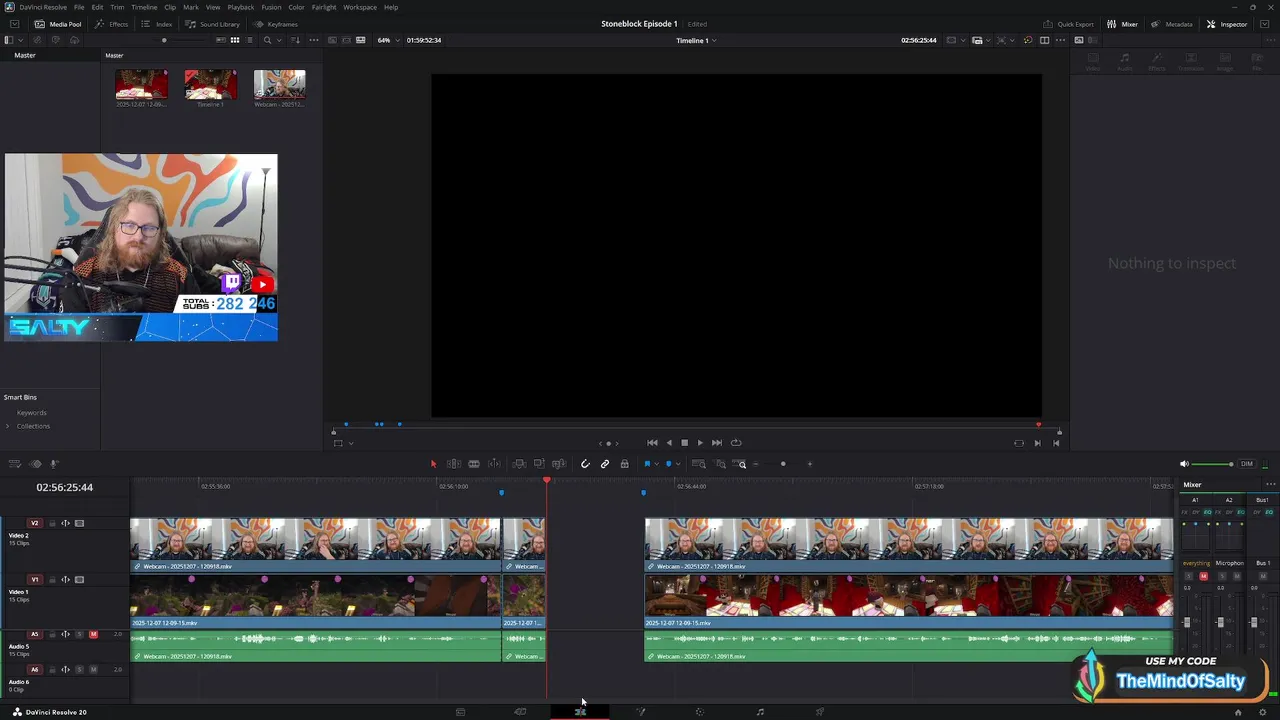Image resolution: width=1280 pixels, height=720 pixels.
Task: Click the Replace clip tool
Action: pos(558,464)
